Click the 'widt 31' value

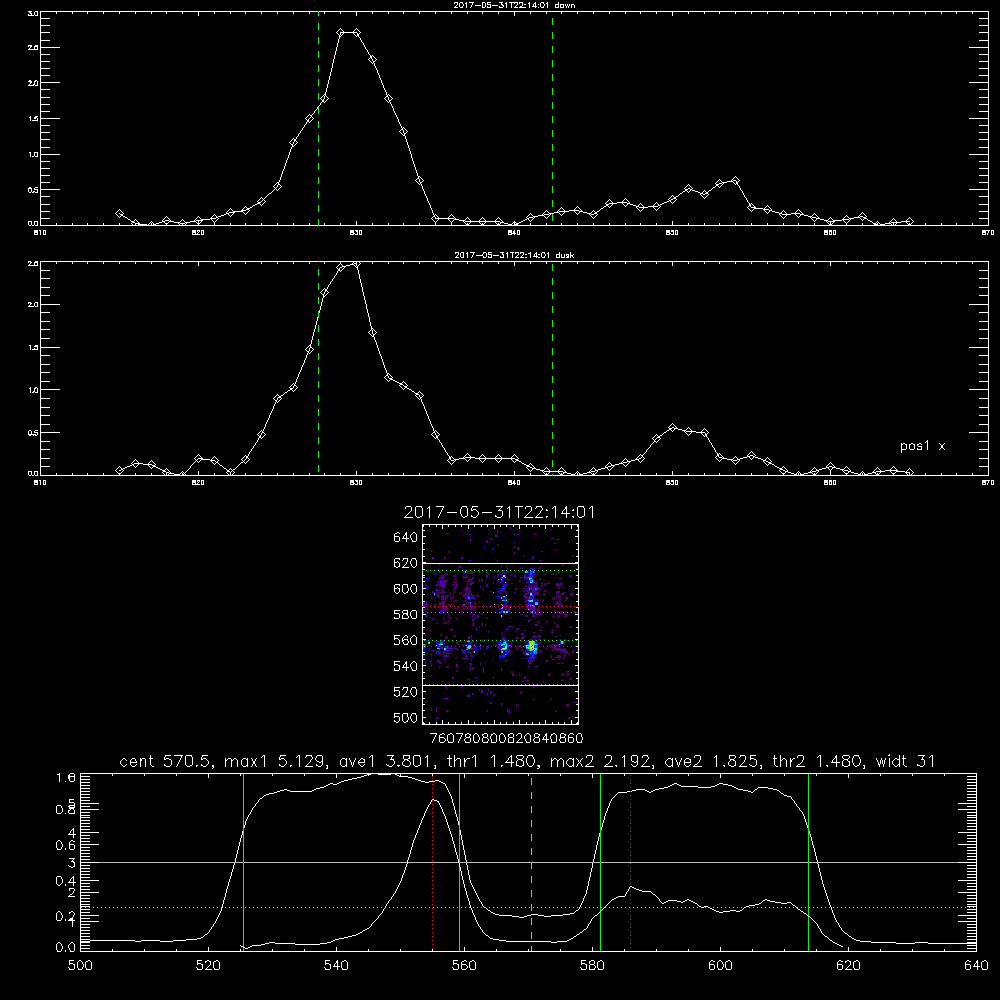coord(906,761)
